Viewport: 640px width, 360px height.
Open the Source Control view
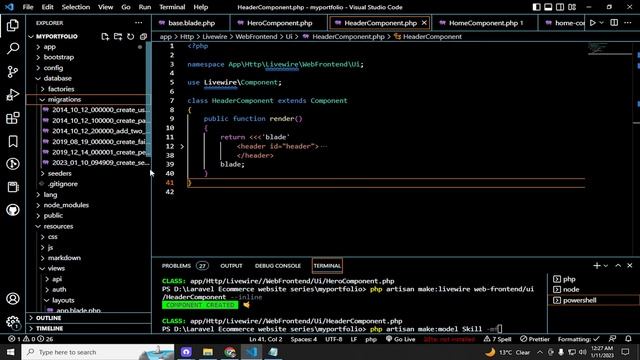coord(13,72)
